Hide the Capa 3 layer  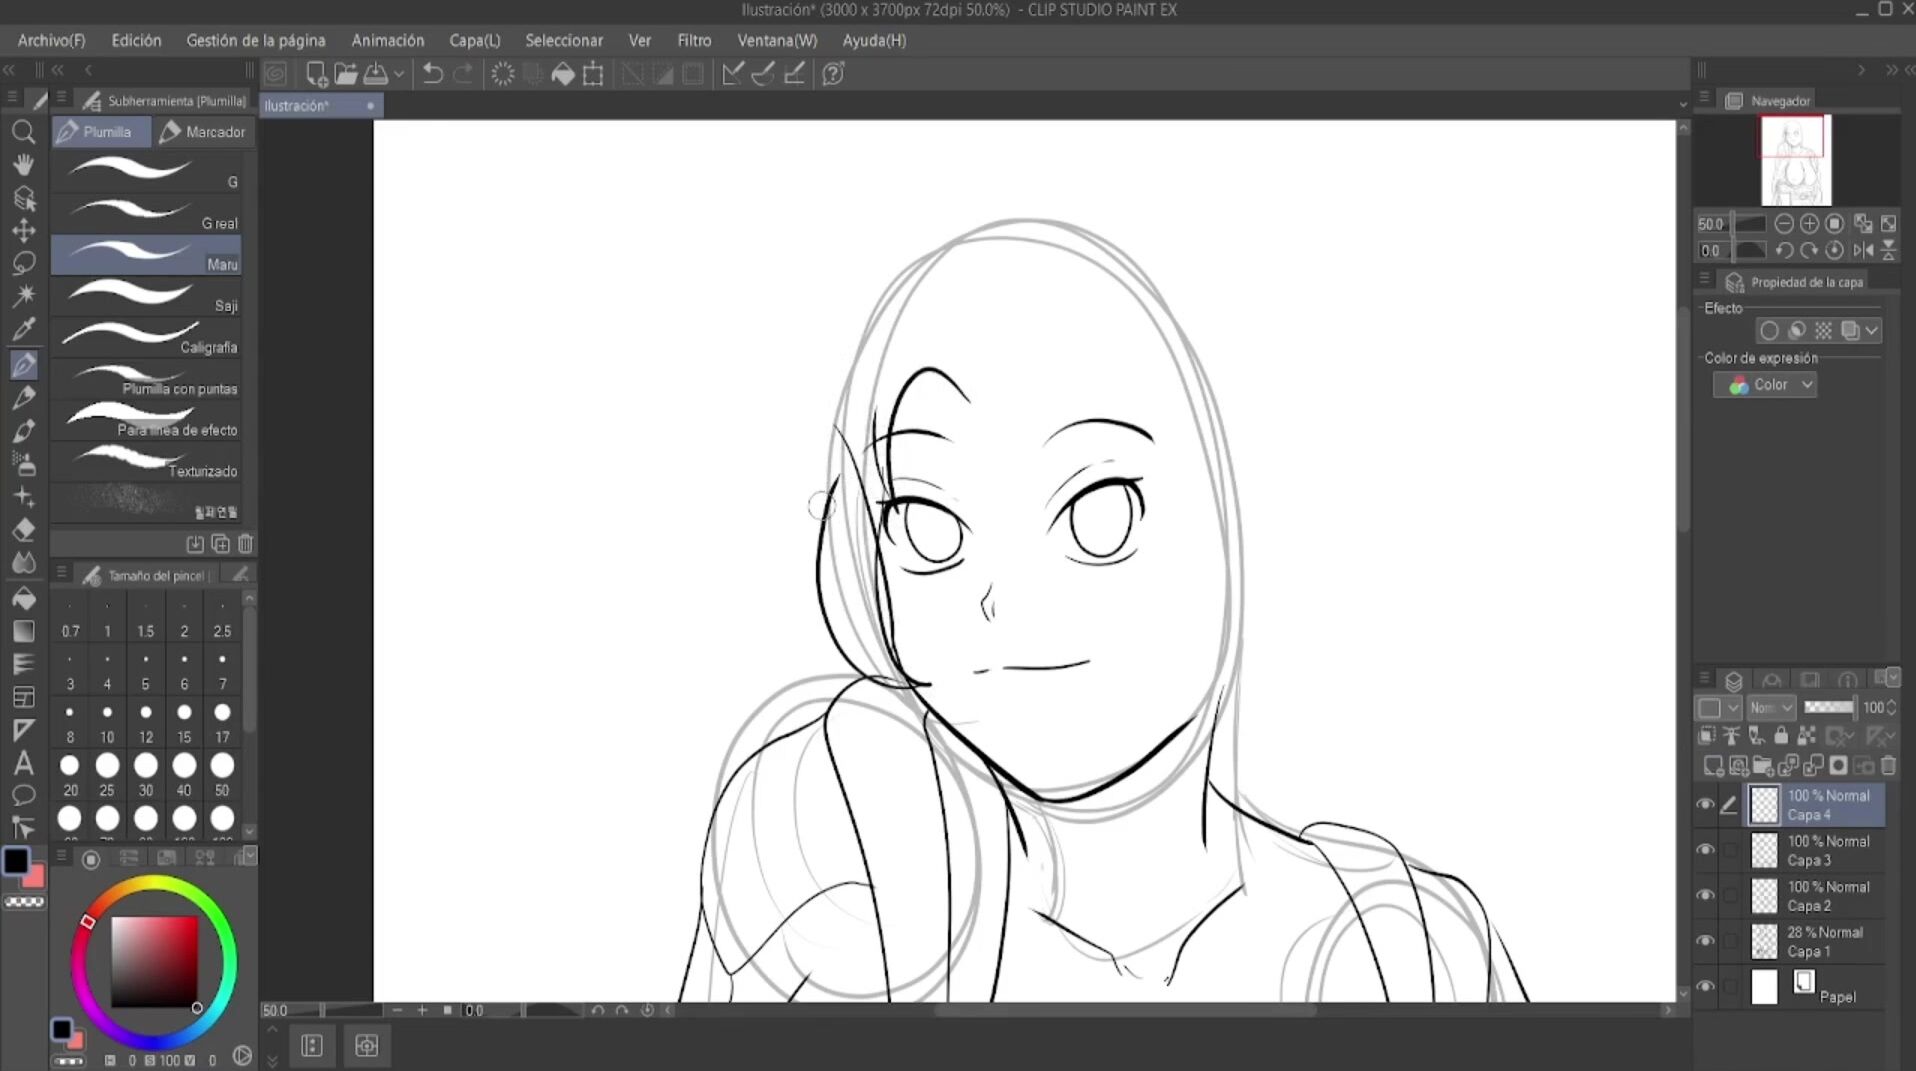coord(1706,850)
